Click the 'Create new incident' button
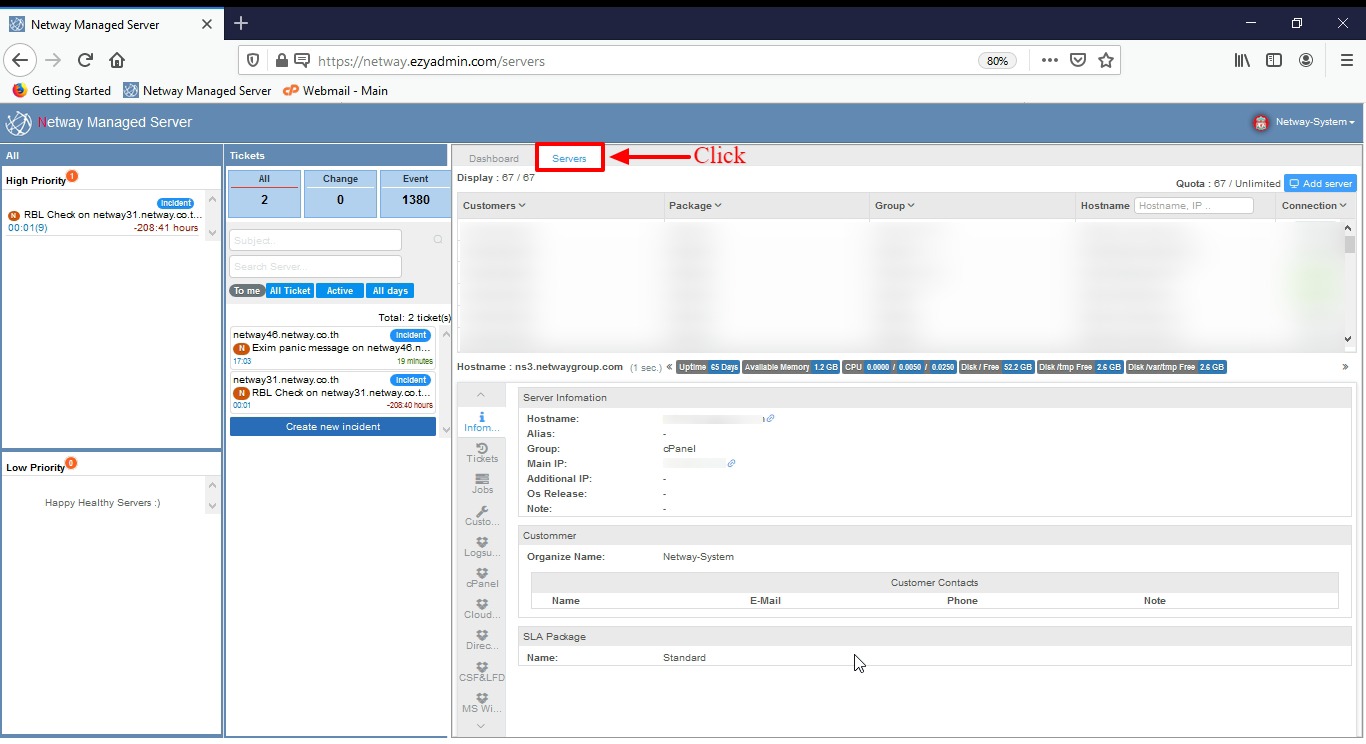This screenshot has width=1366, height=744. coord(333,427)
